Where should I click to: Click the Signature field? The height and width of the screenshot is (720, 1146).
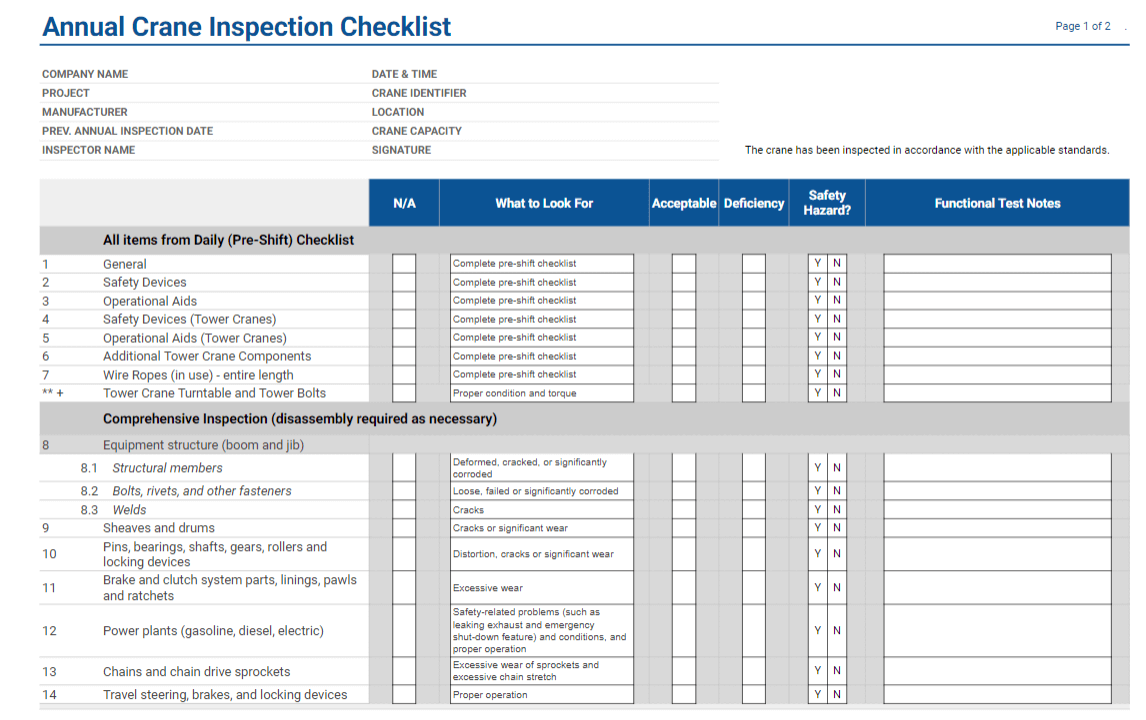[x=576, y=150]
